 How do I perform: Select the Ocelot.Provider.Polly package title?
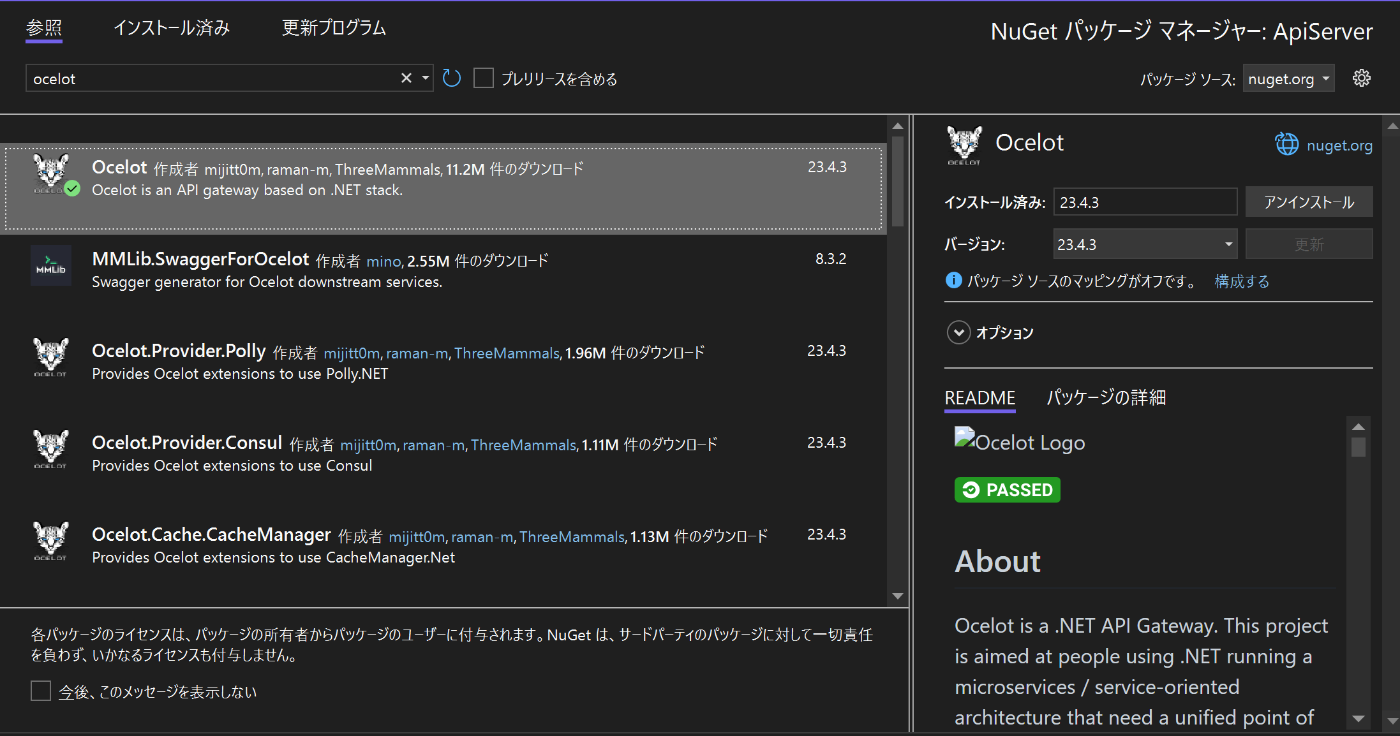[x=179, y=351]
